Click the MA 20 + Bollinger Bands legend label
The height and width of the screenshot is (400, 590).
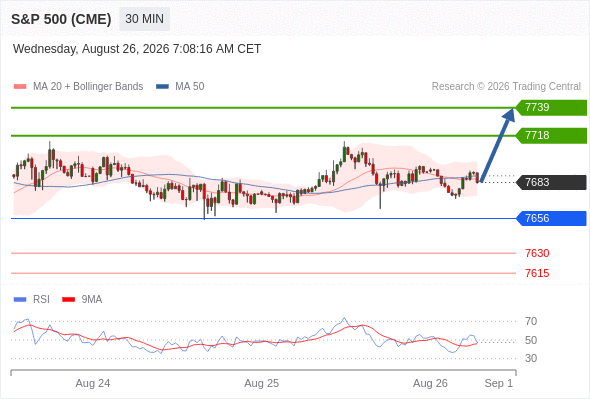tap(88, 87)
